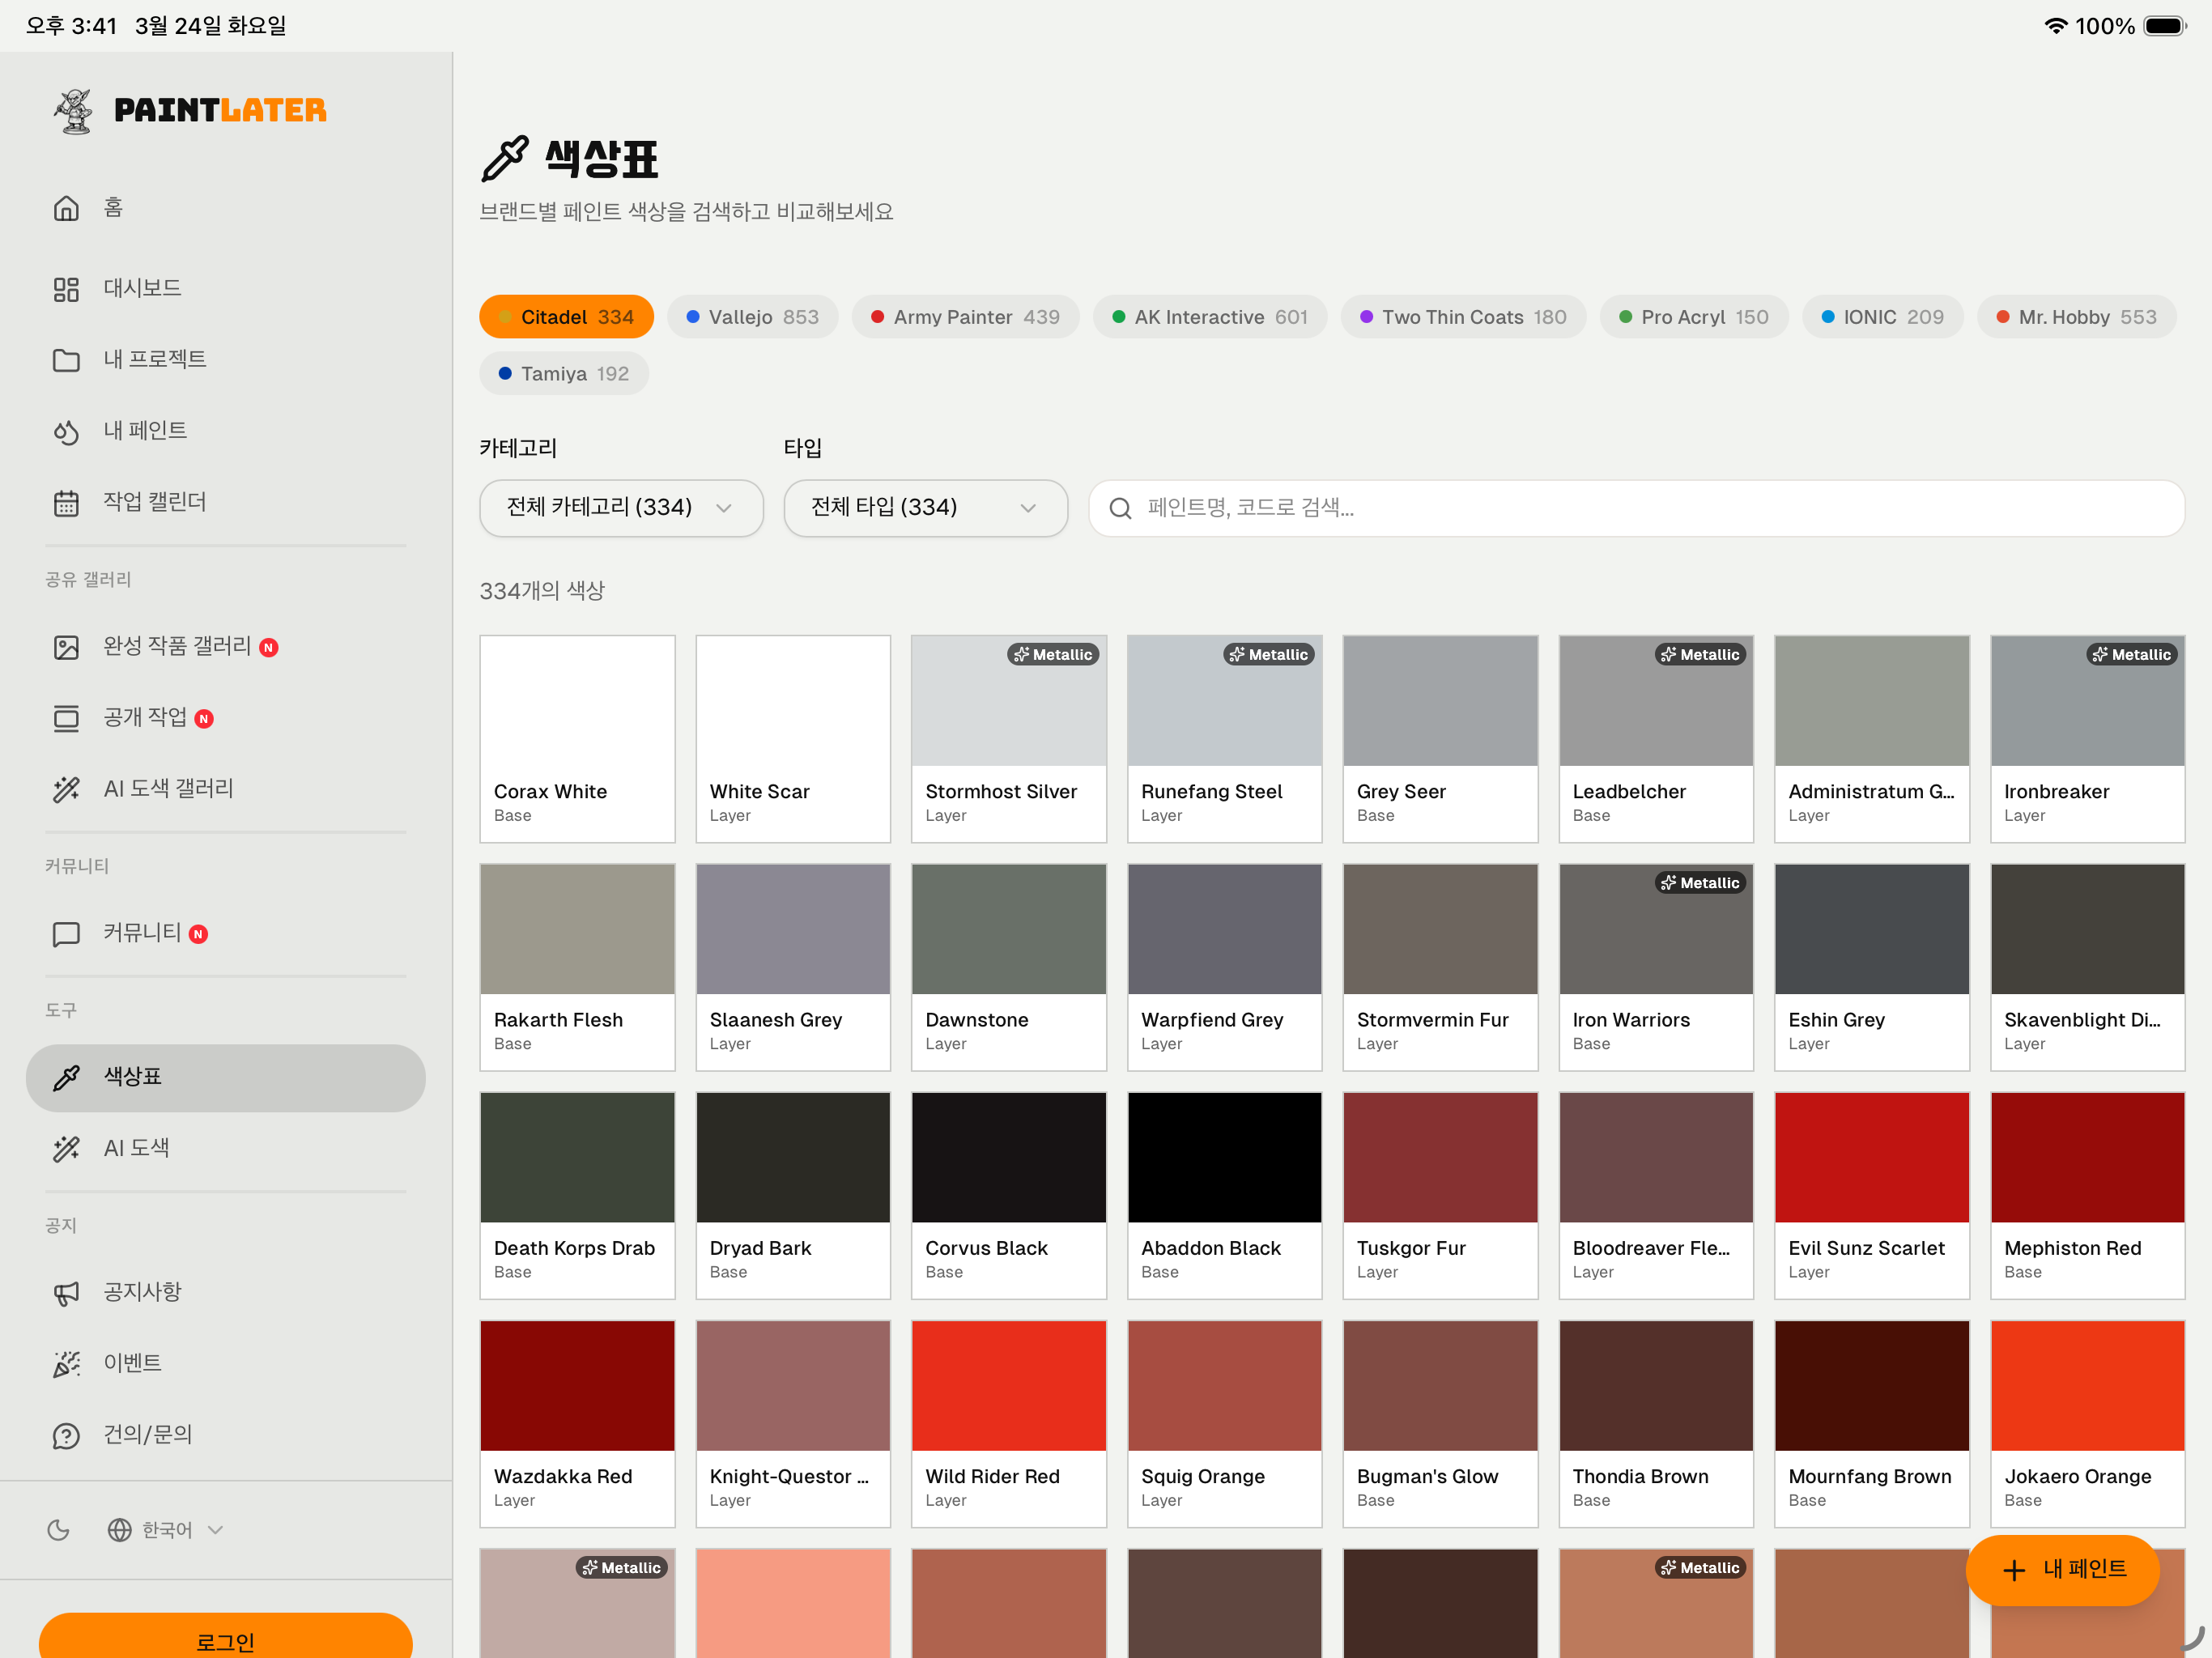The image size is (2212, 1658).
Task: Click the eyedropper icon for 색상표
Action: [x=66, y=1078]
